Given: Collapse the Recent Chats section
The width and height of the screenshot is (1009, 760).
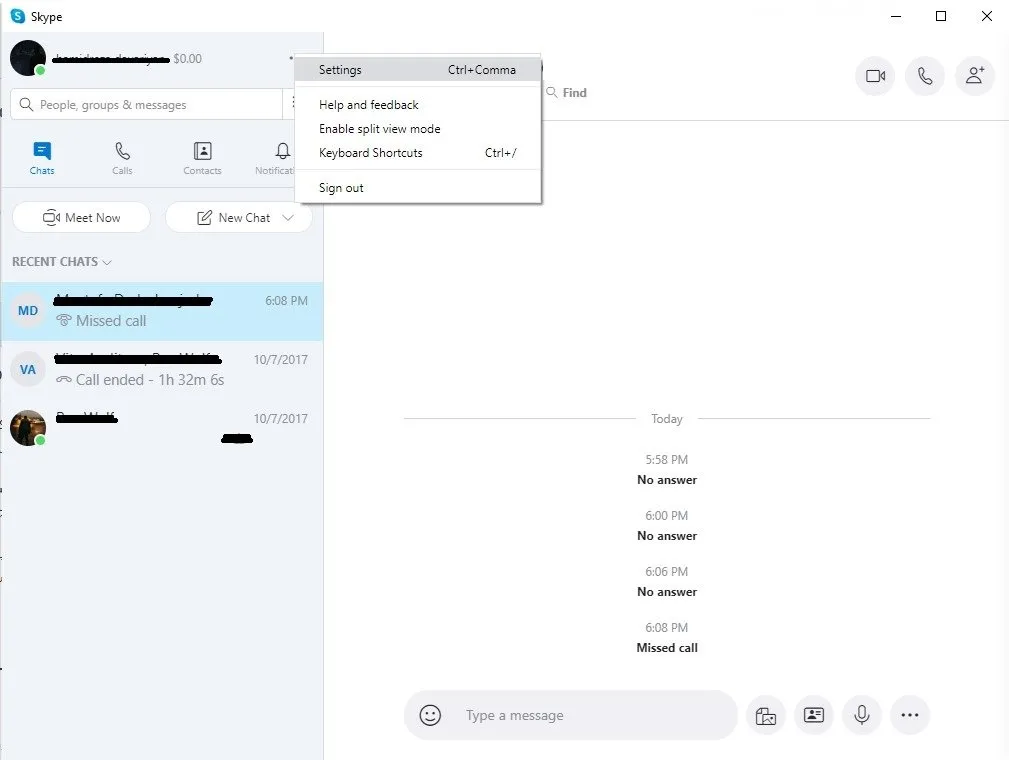Looking at the screenshot, I should (x=62, y=262).
